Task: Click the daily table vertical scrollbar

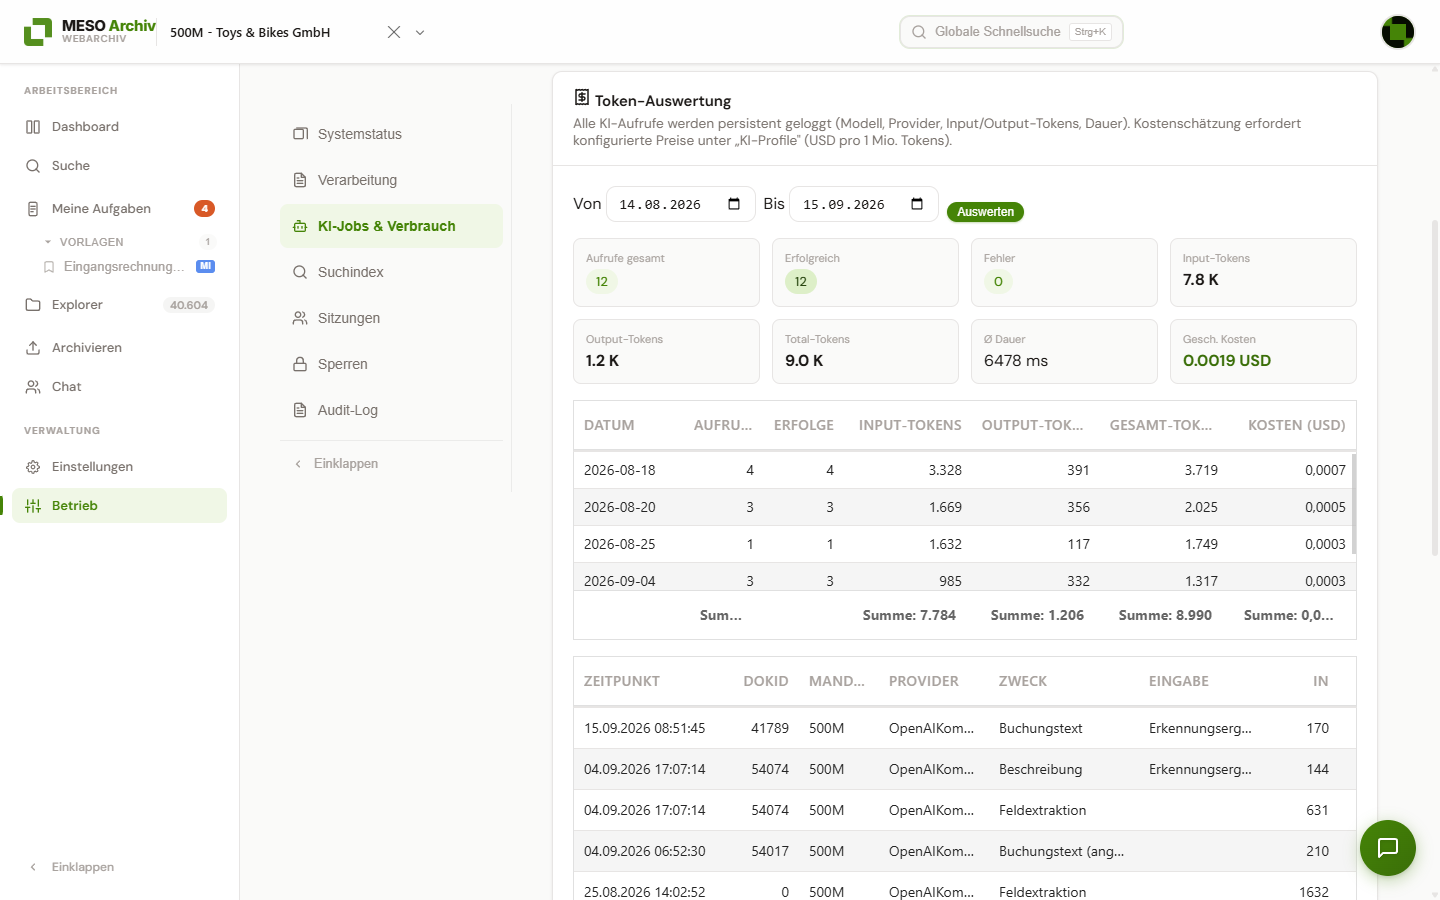Action: point(1354,504)
